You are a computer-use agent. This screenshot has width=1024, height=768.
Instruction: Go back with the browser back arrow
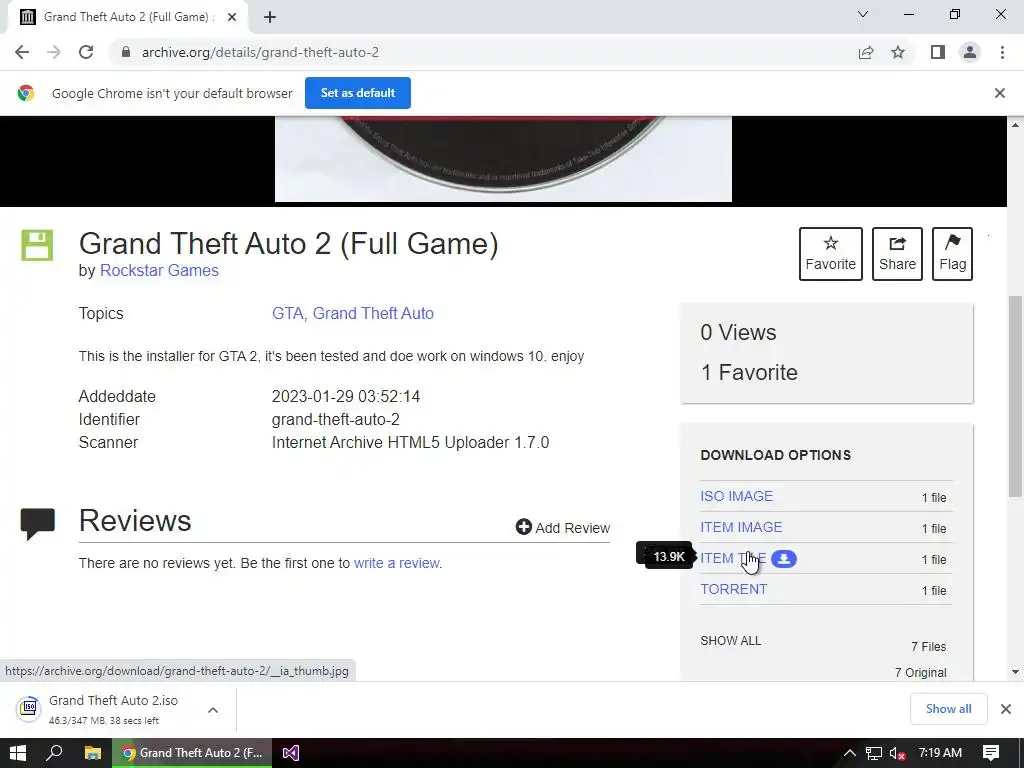pyautogui.click(x=22, y=52)
